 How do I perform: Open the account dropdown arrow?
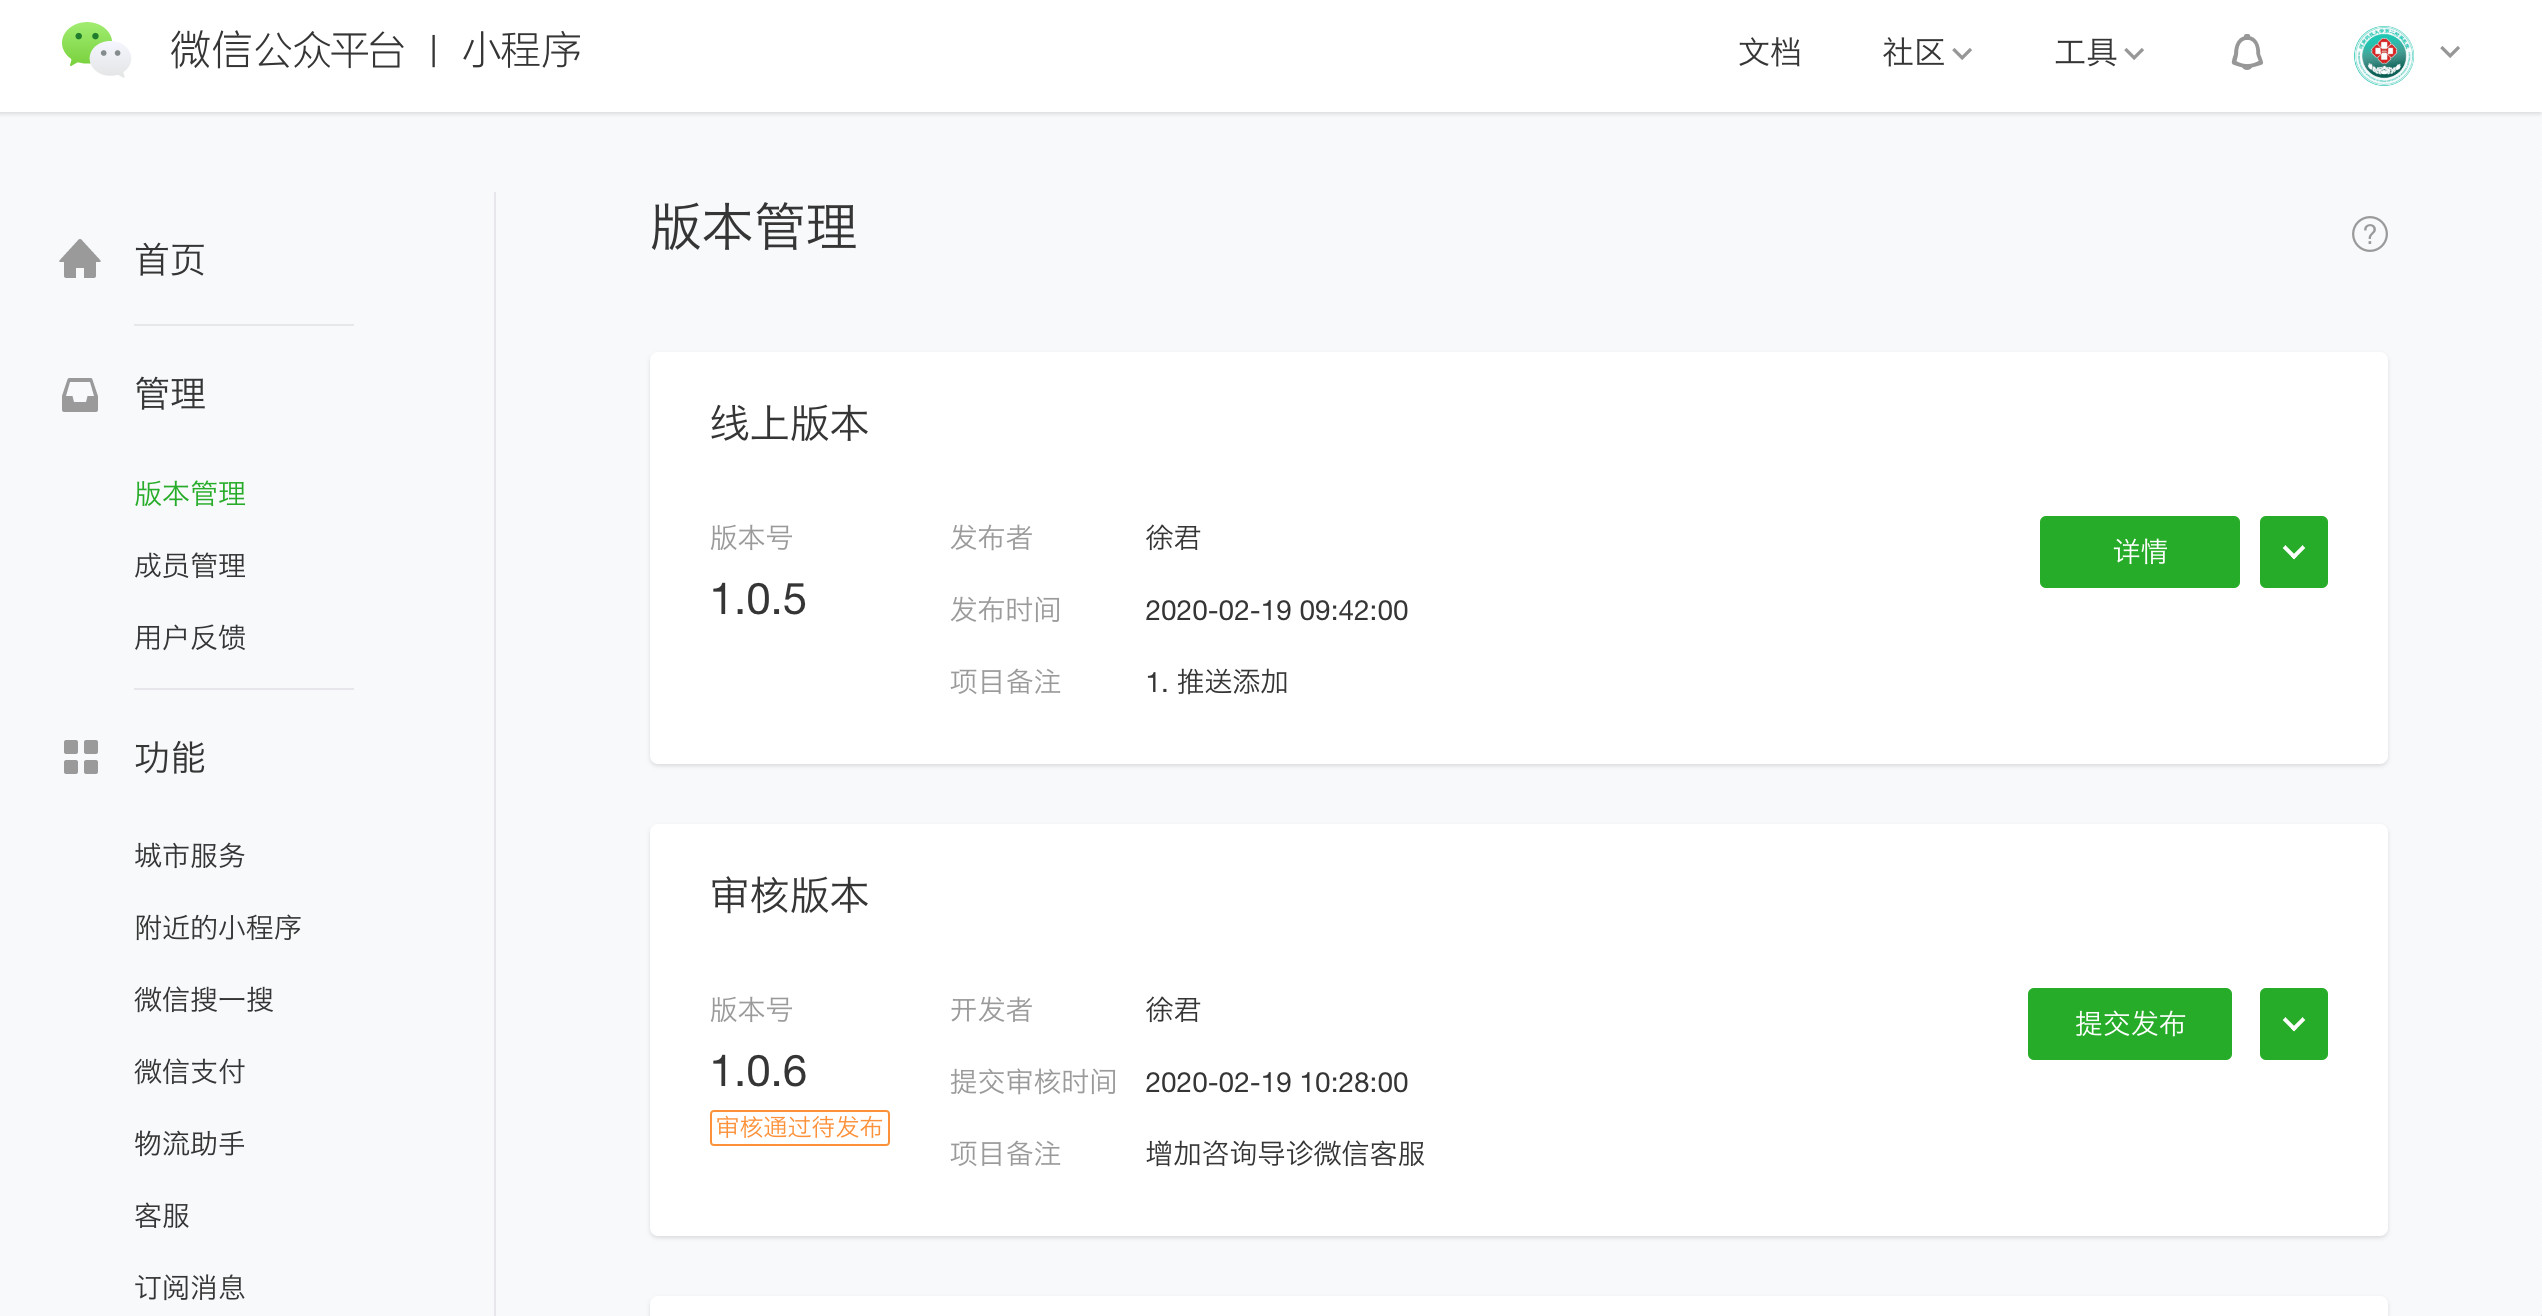coord(2450,52)
